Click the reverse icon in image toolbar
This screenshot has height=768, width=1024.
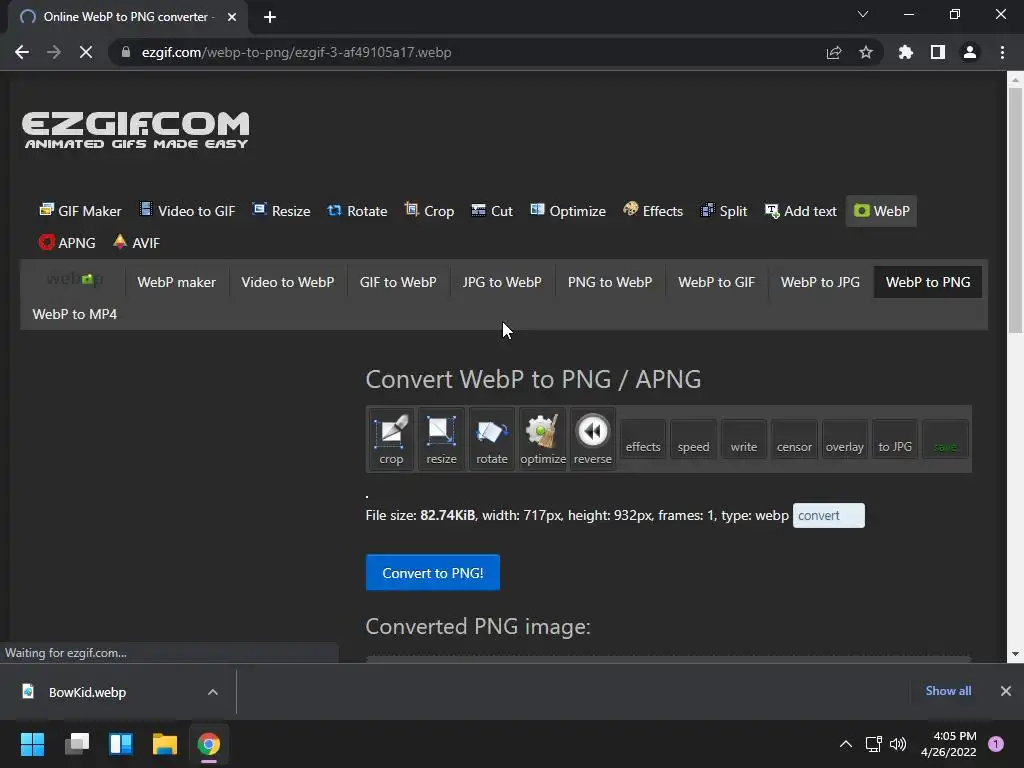click(592, 440)
